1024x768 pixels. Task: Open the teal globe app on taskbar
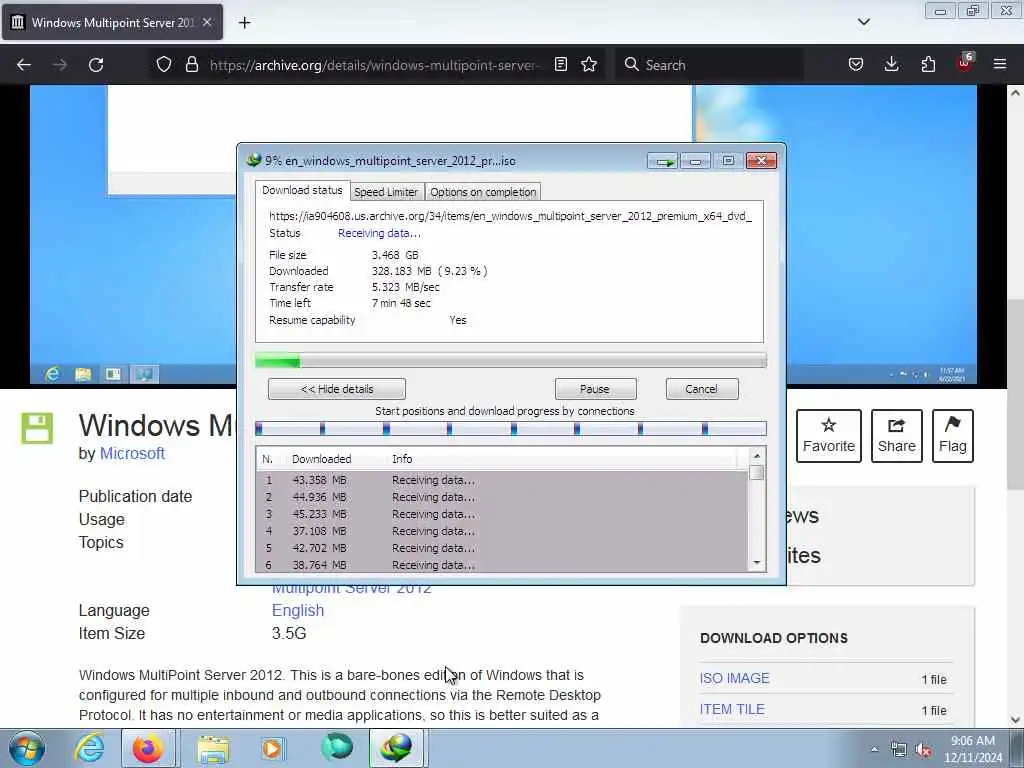tap(337, 748)
